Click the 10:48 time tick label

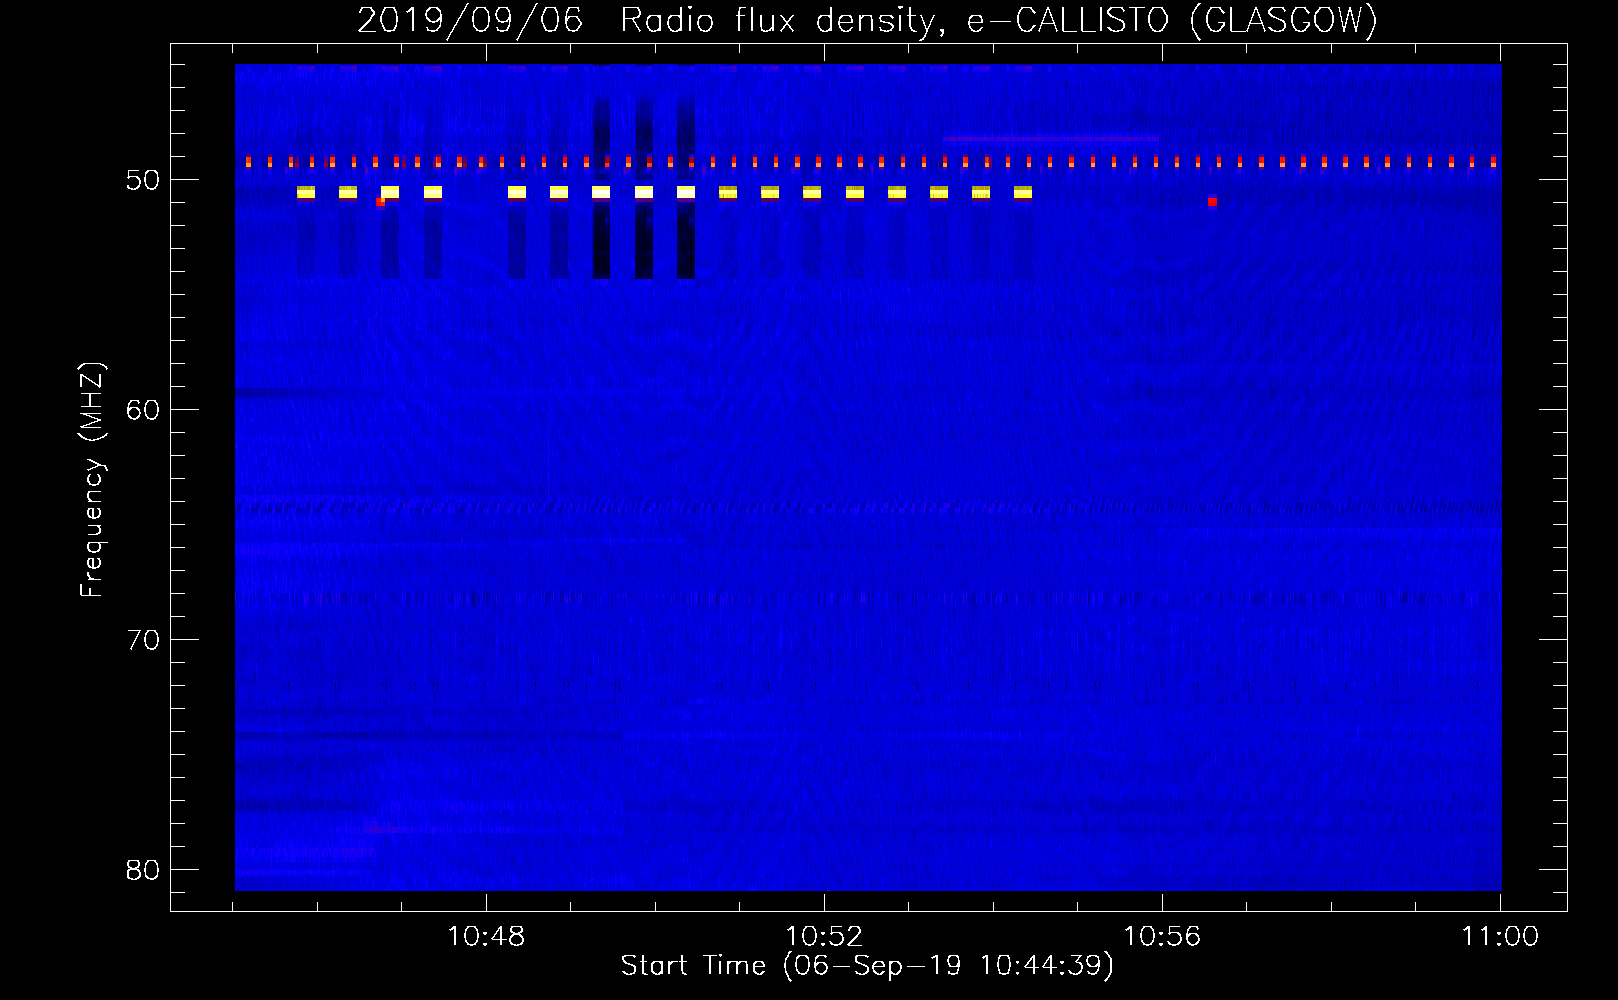tap(486, 936)
